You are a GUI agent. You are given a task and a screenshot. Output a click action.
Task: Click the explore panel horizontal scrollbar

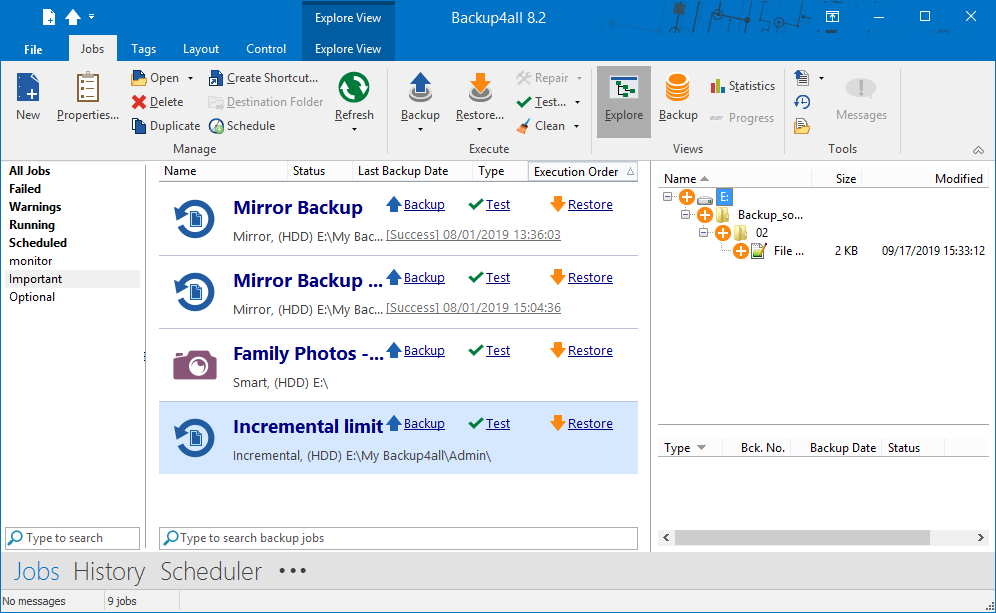[x=802, y=537]
